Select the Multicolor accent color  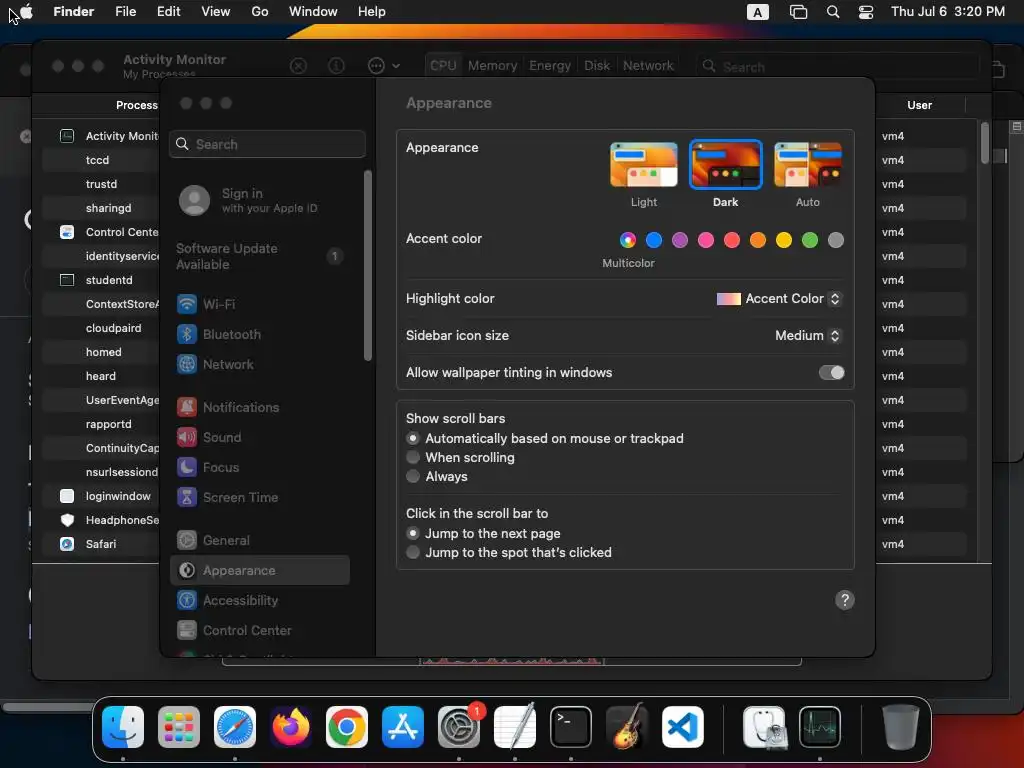628,240
